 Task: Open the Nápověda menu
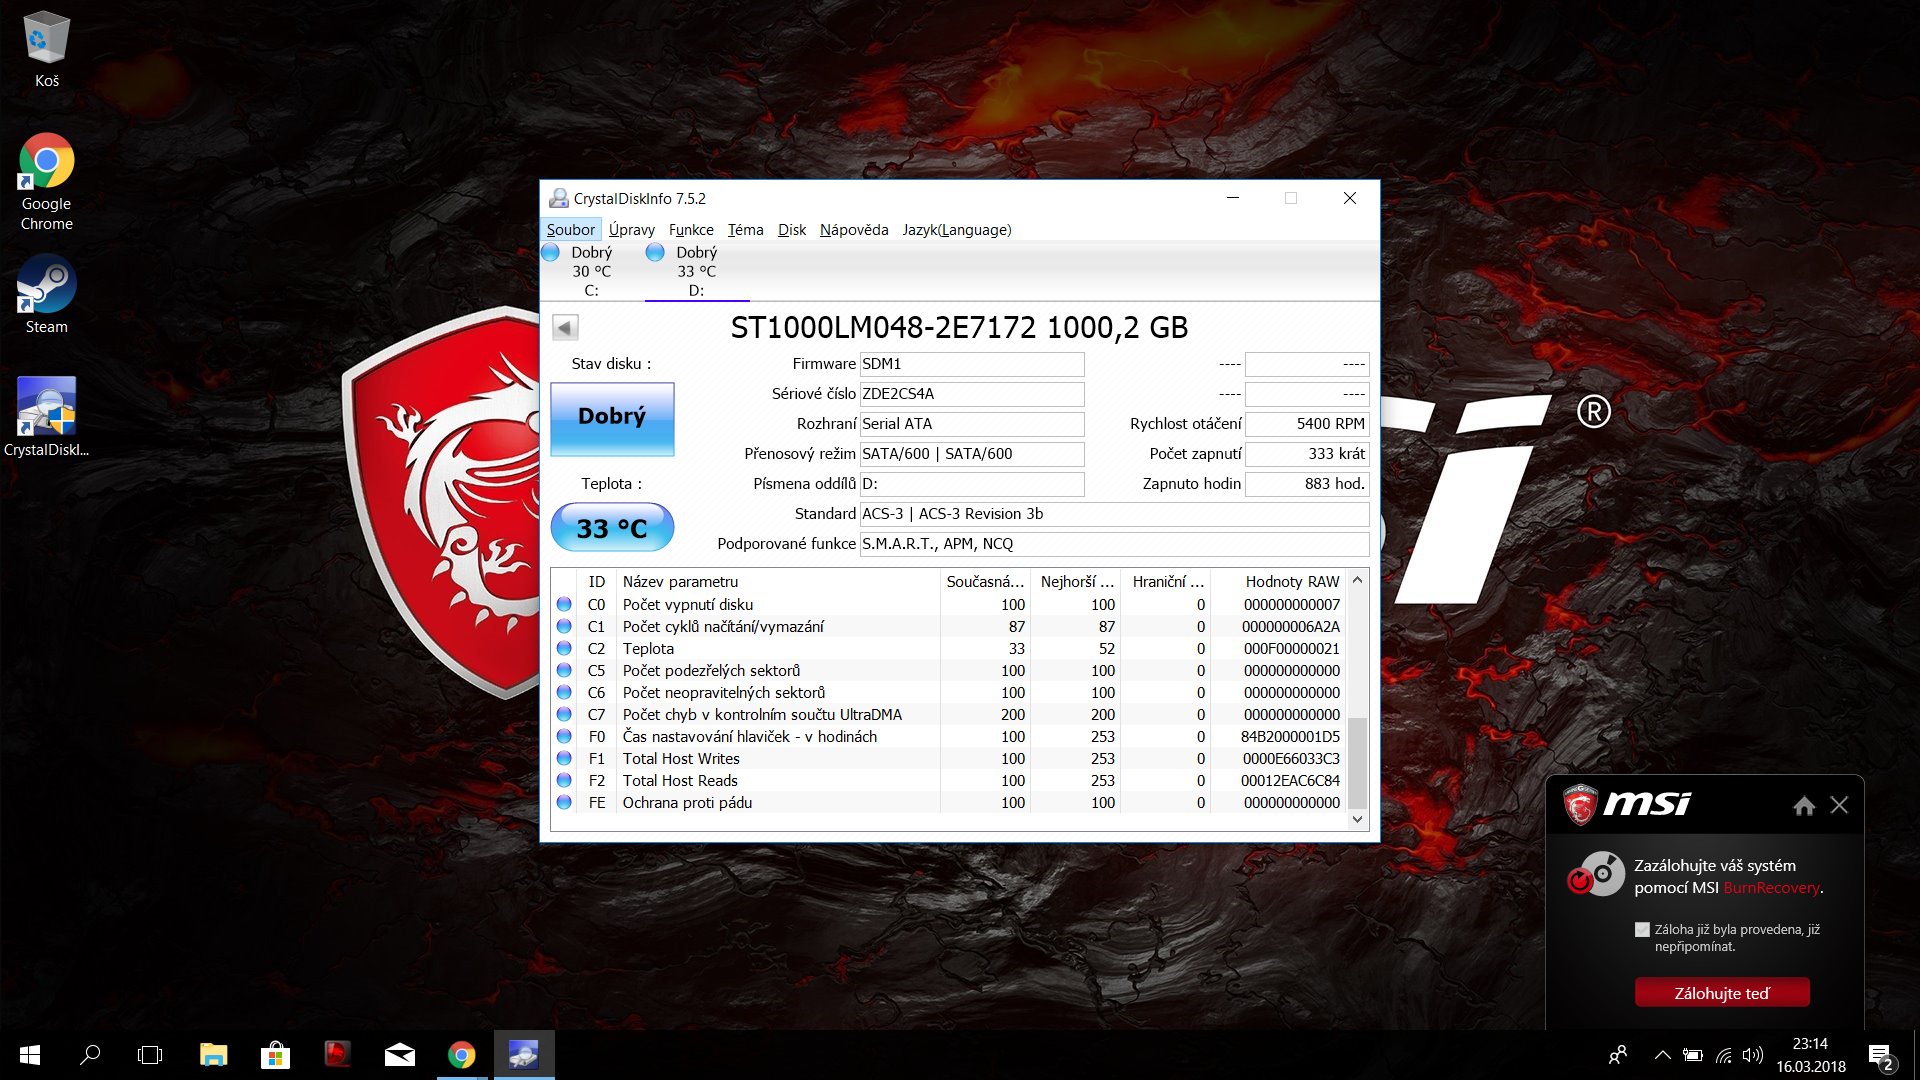tap(854, 230)
